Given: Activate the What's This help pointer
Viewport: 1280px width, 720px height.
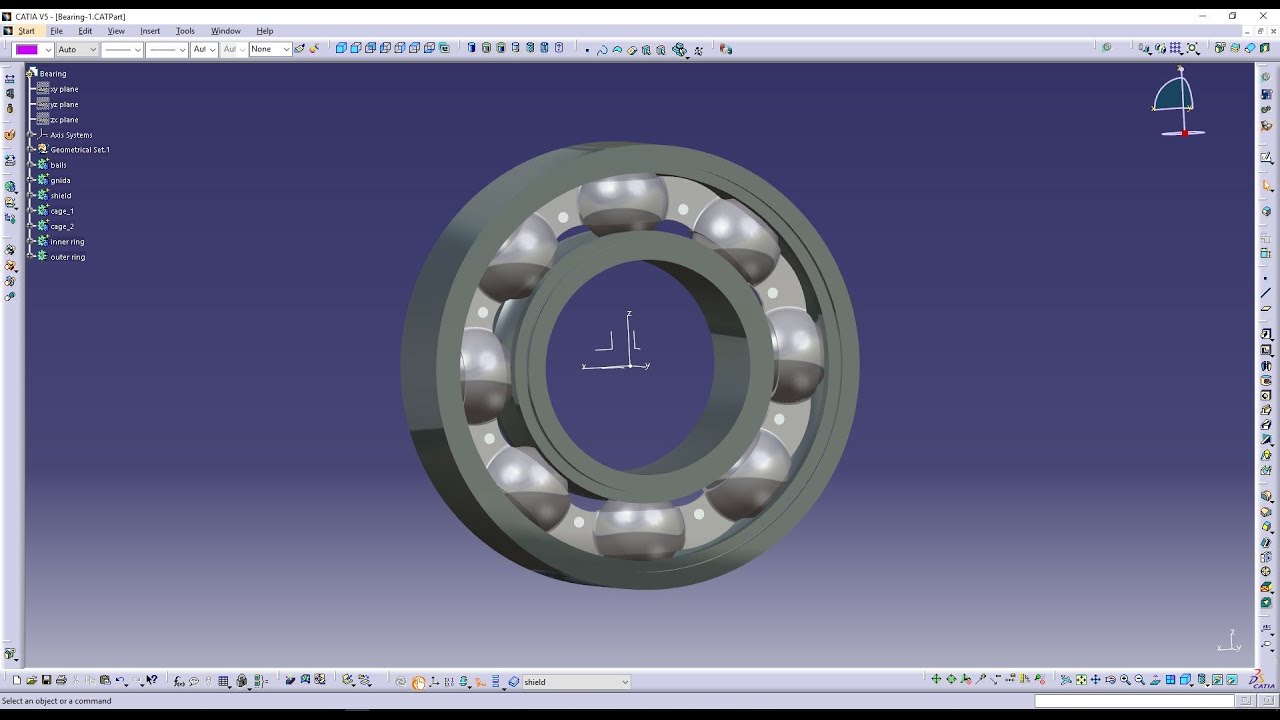Looking at the screenshot, I should [x=152, y=681].
